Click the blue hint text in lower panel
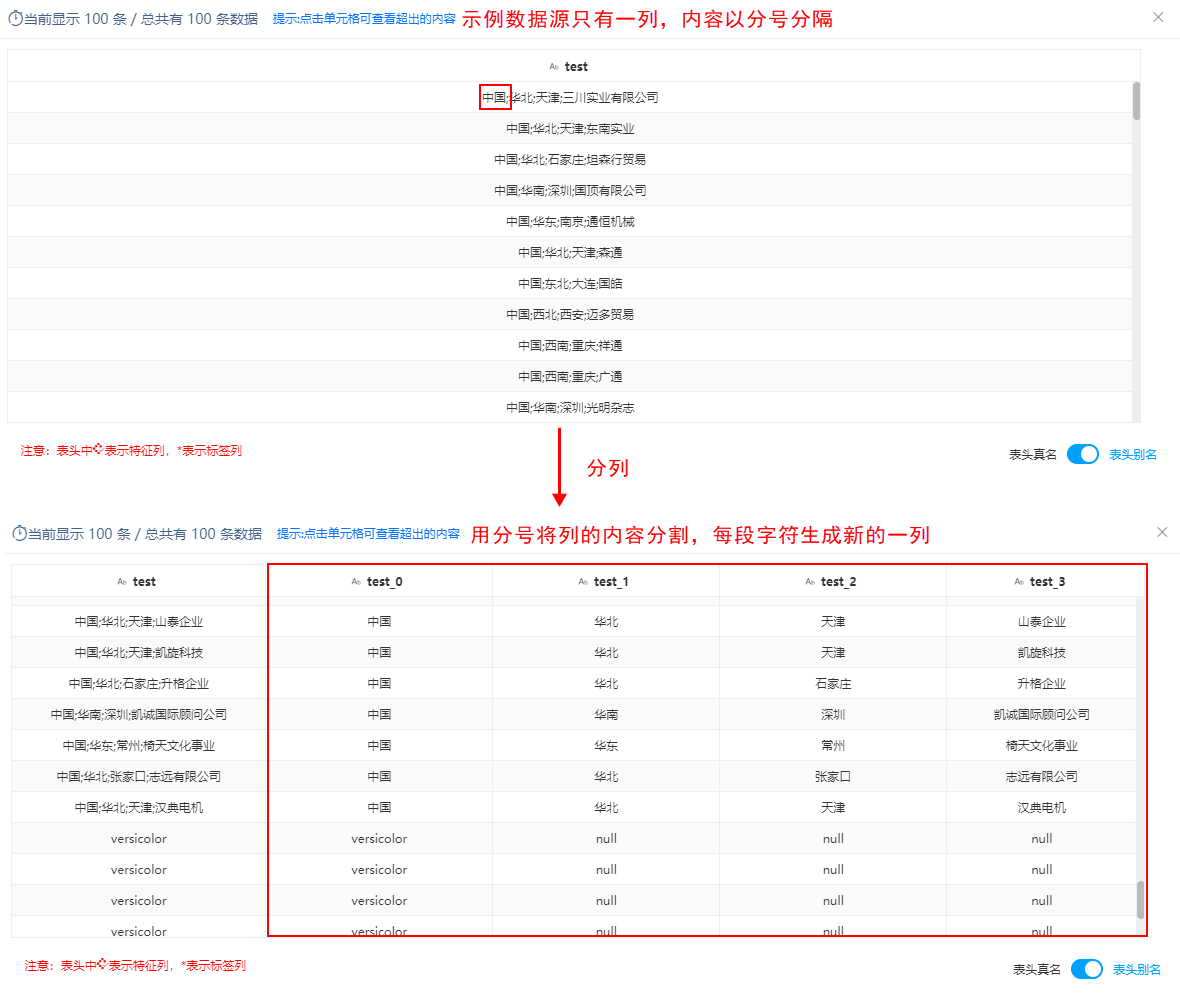The image size is (1180, 1004). (x=368, y=534)
